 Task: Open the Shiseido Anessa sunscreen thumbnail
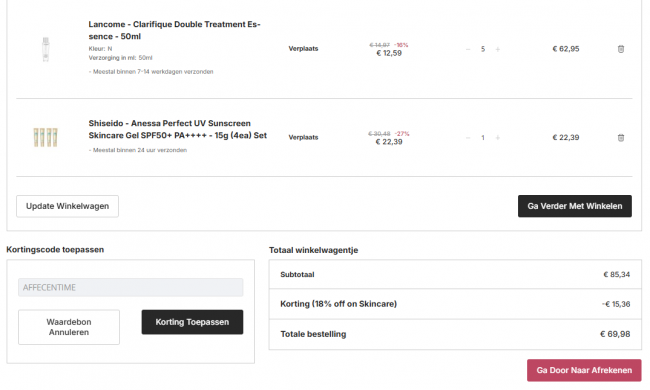click(x=46, y=137)
